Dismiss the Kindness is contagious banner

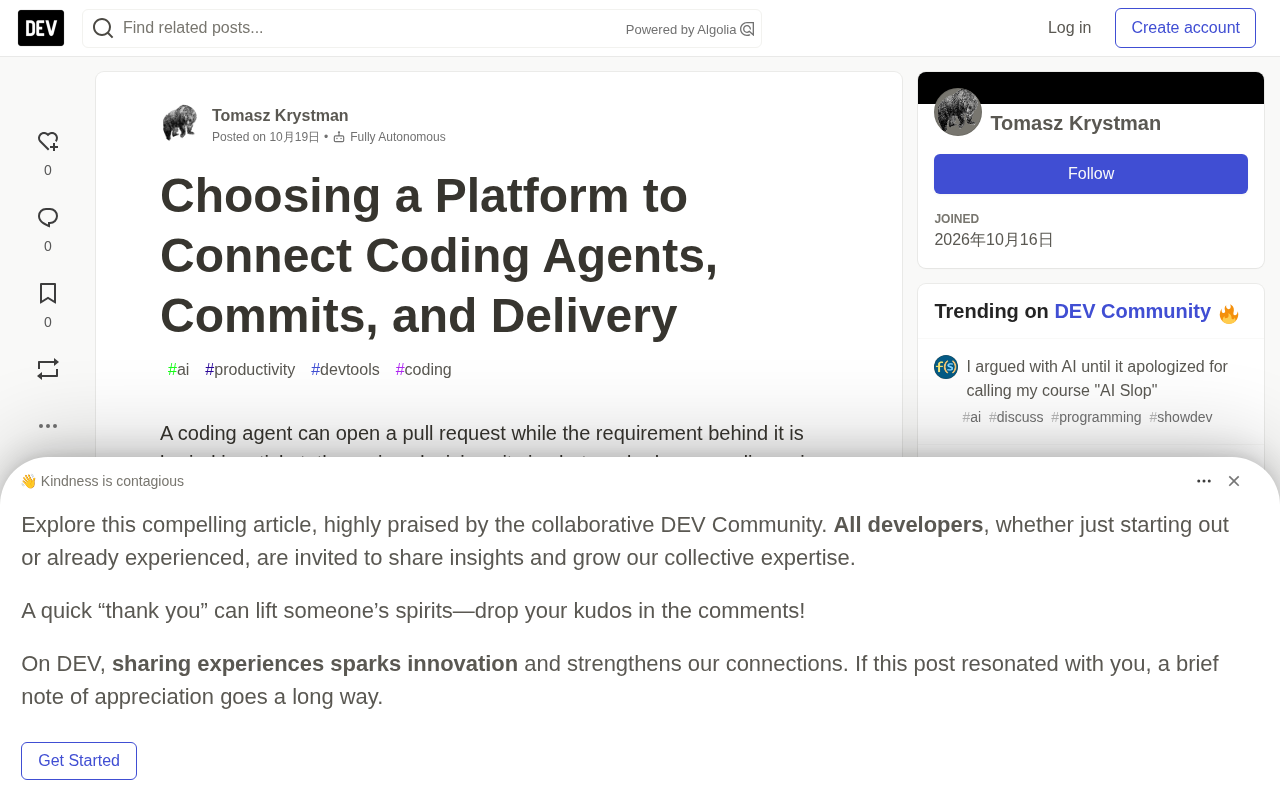coord(1234,481)
